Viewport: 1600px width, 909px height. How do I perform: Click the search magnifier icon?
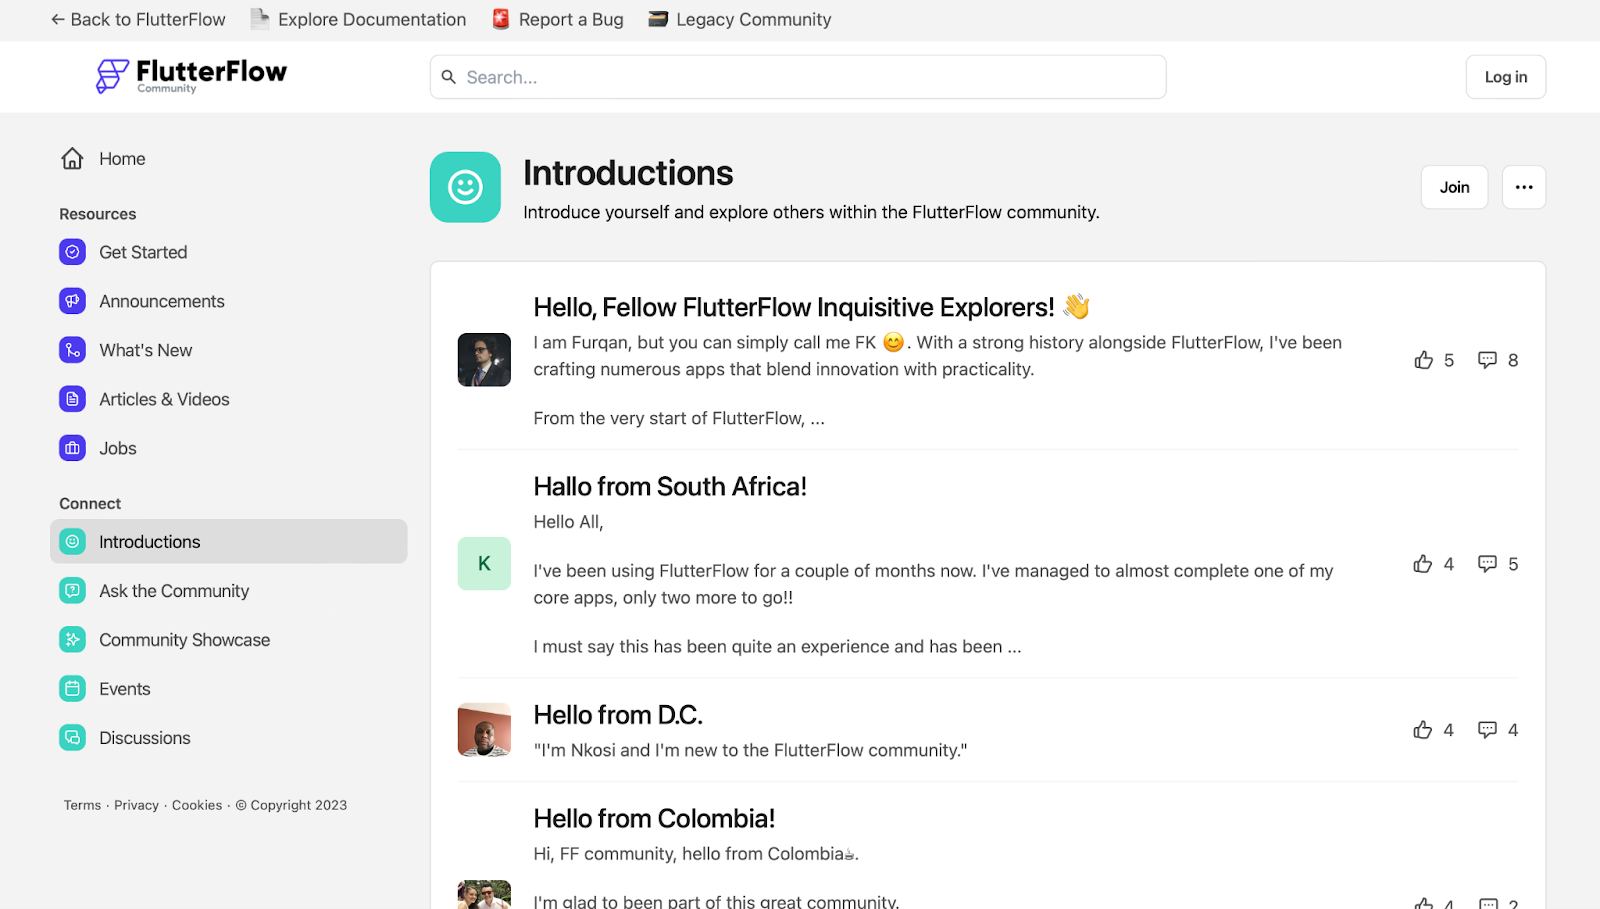pos(449,77)
